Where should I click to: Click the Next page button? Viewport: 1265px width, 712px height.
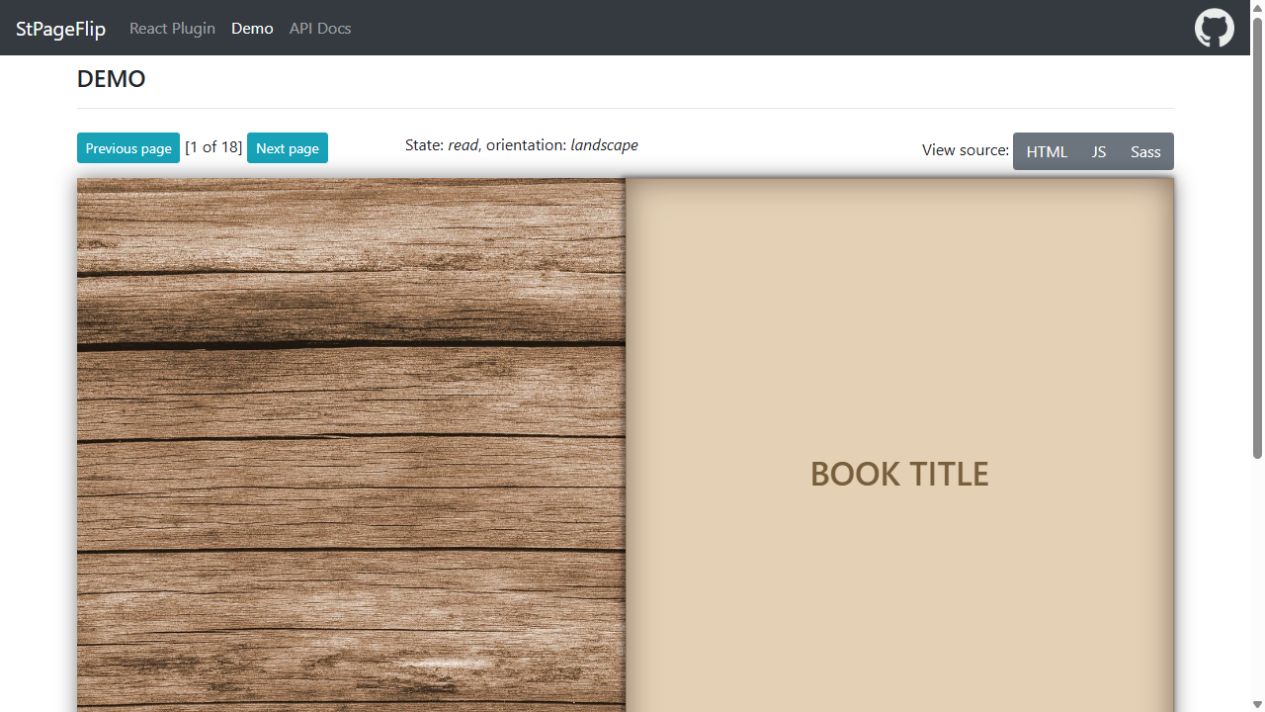(x=287, y=148)
